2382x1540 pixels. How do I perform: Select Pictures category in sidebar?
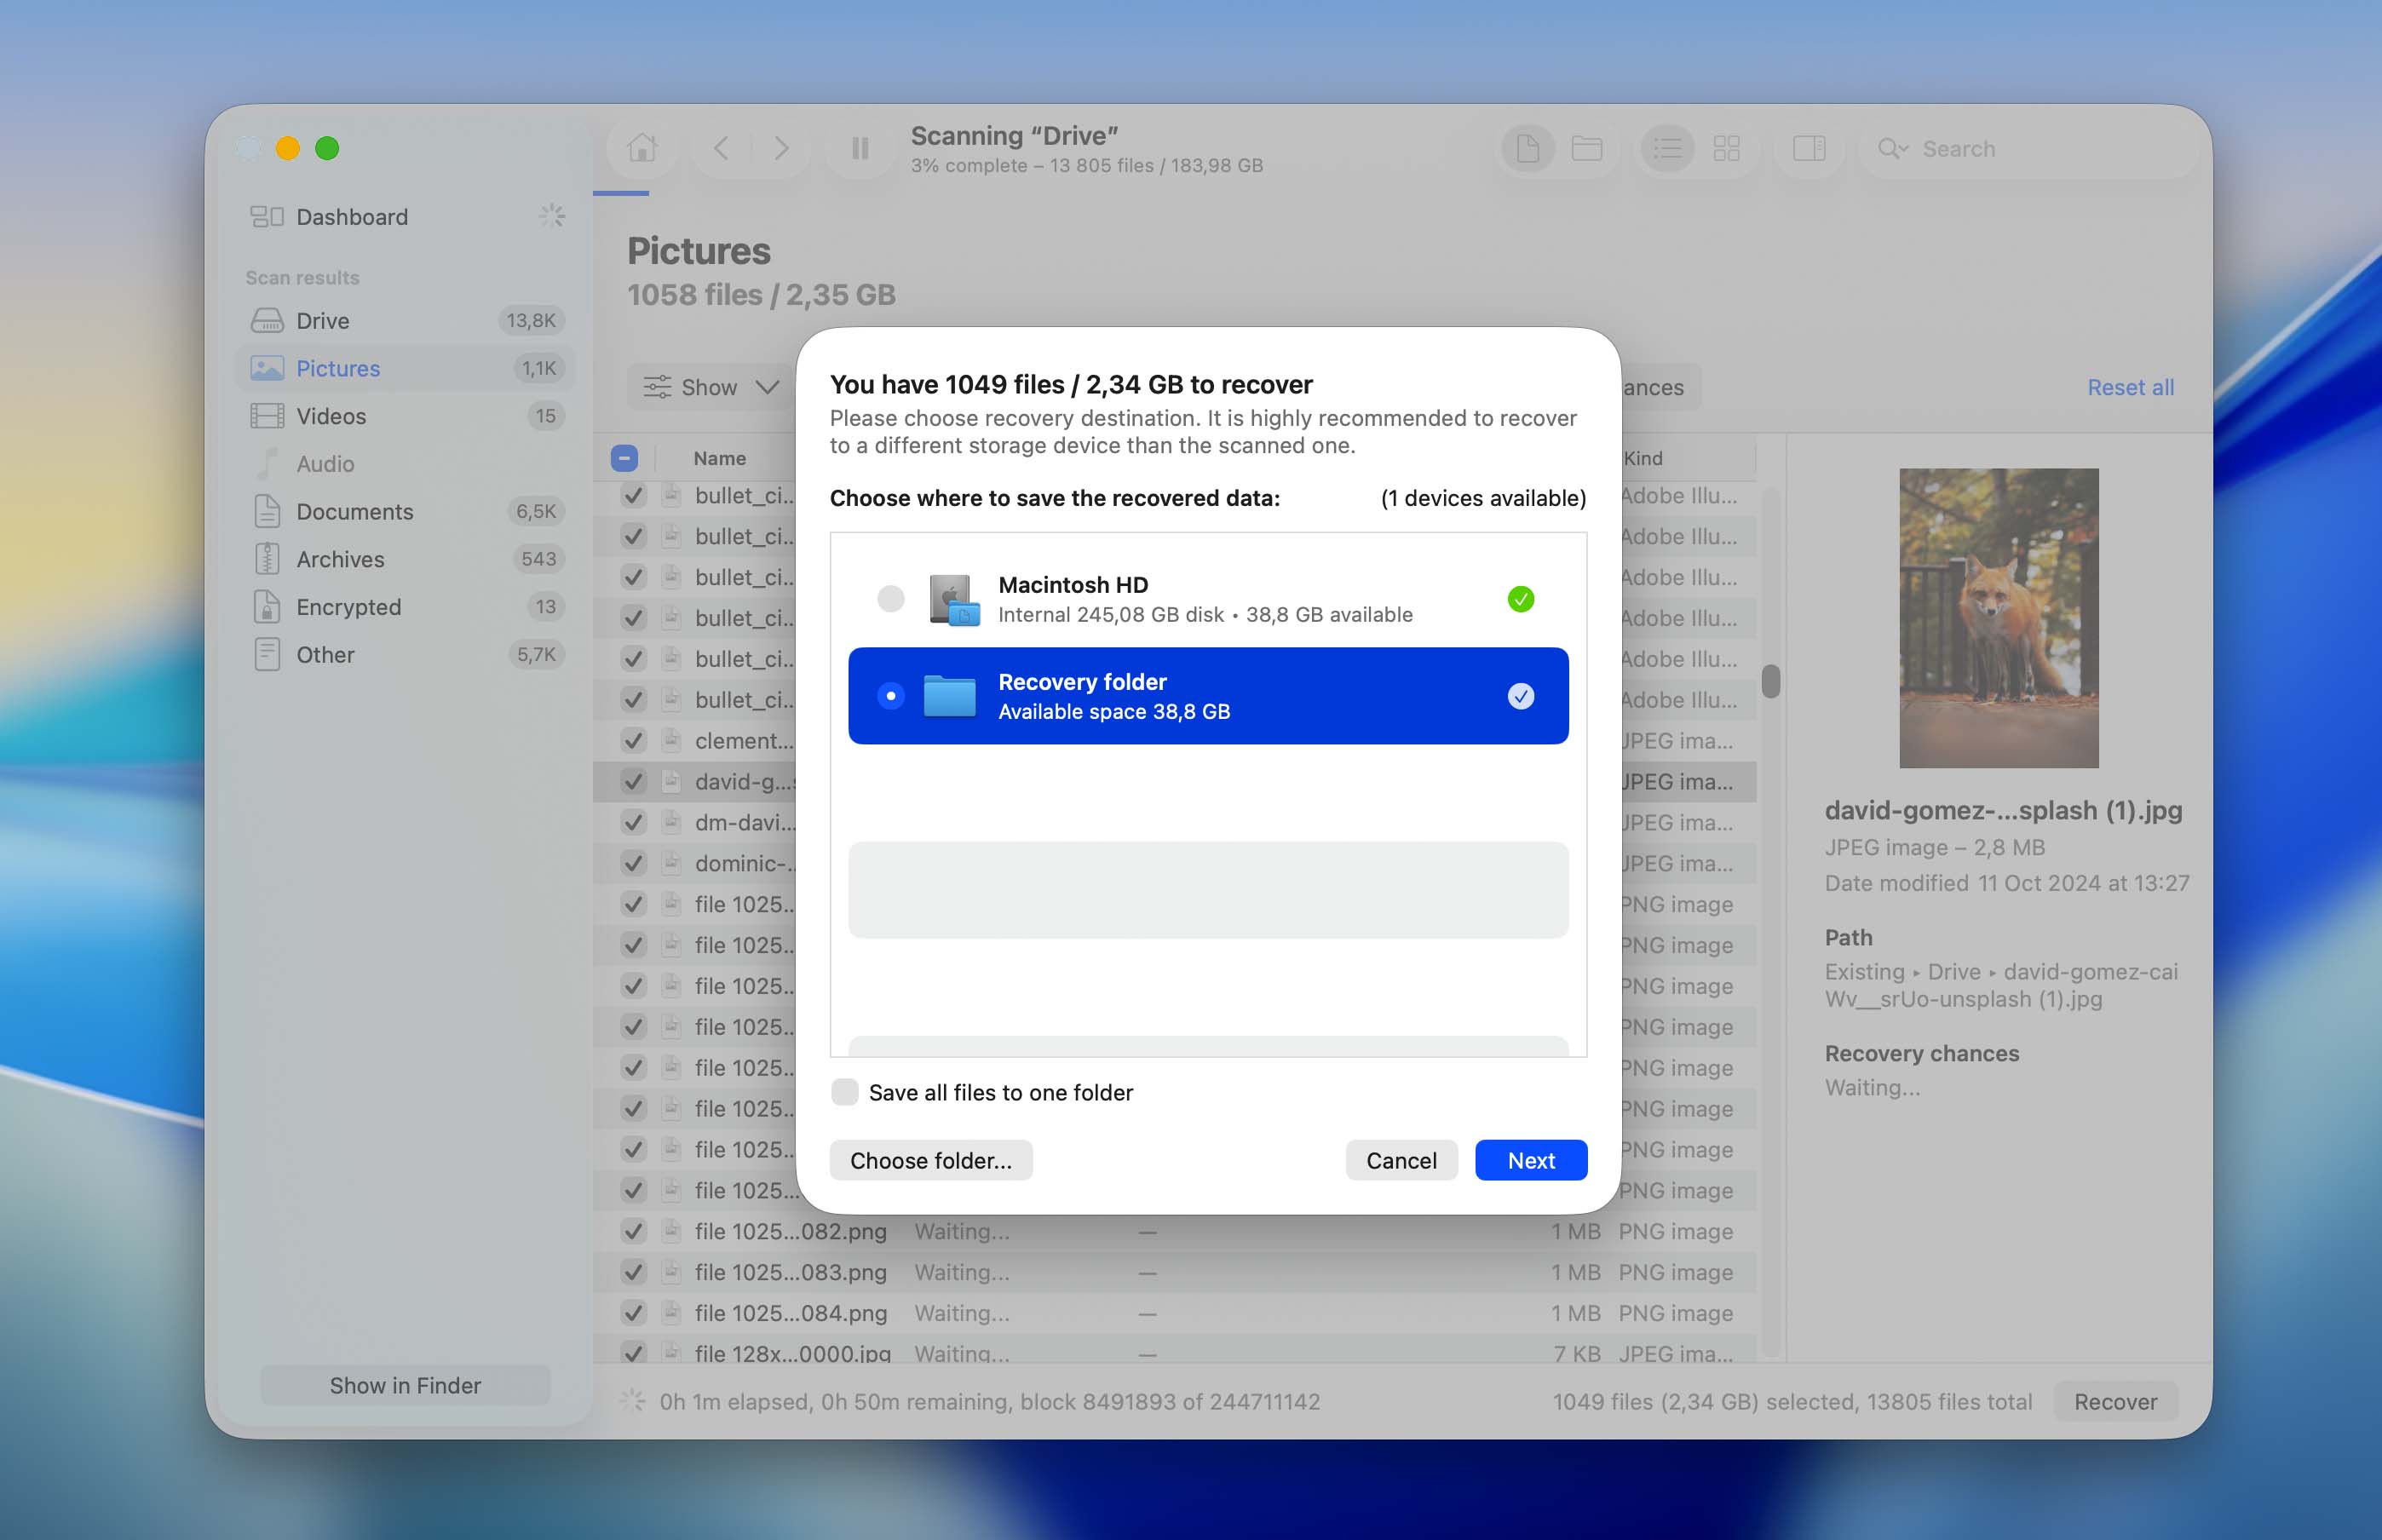point(405,368)
